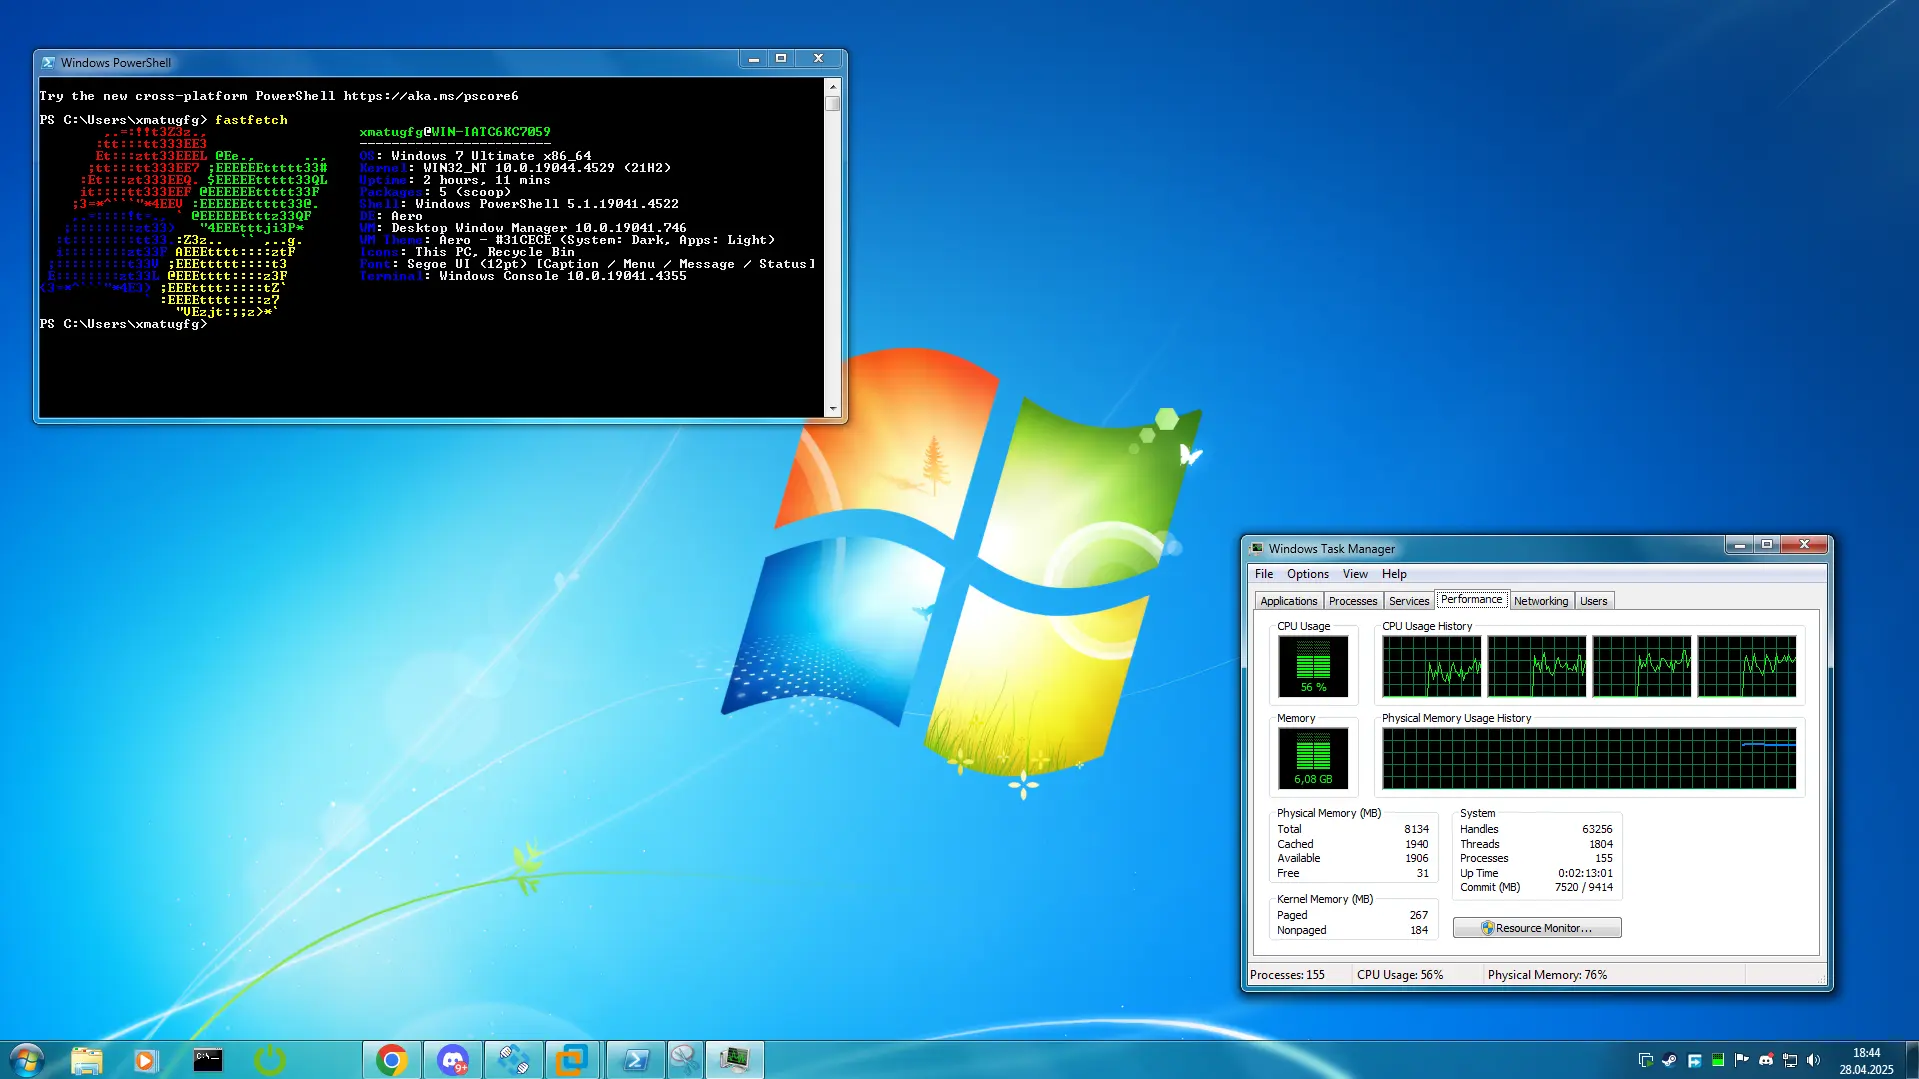Viewport: 1919px width, 1079px height.
Task: Click the Nonpaged value 184
Action: coord(1419,930)
